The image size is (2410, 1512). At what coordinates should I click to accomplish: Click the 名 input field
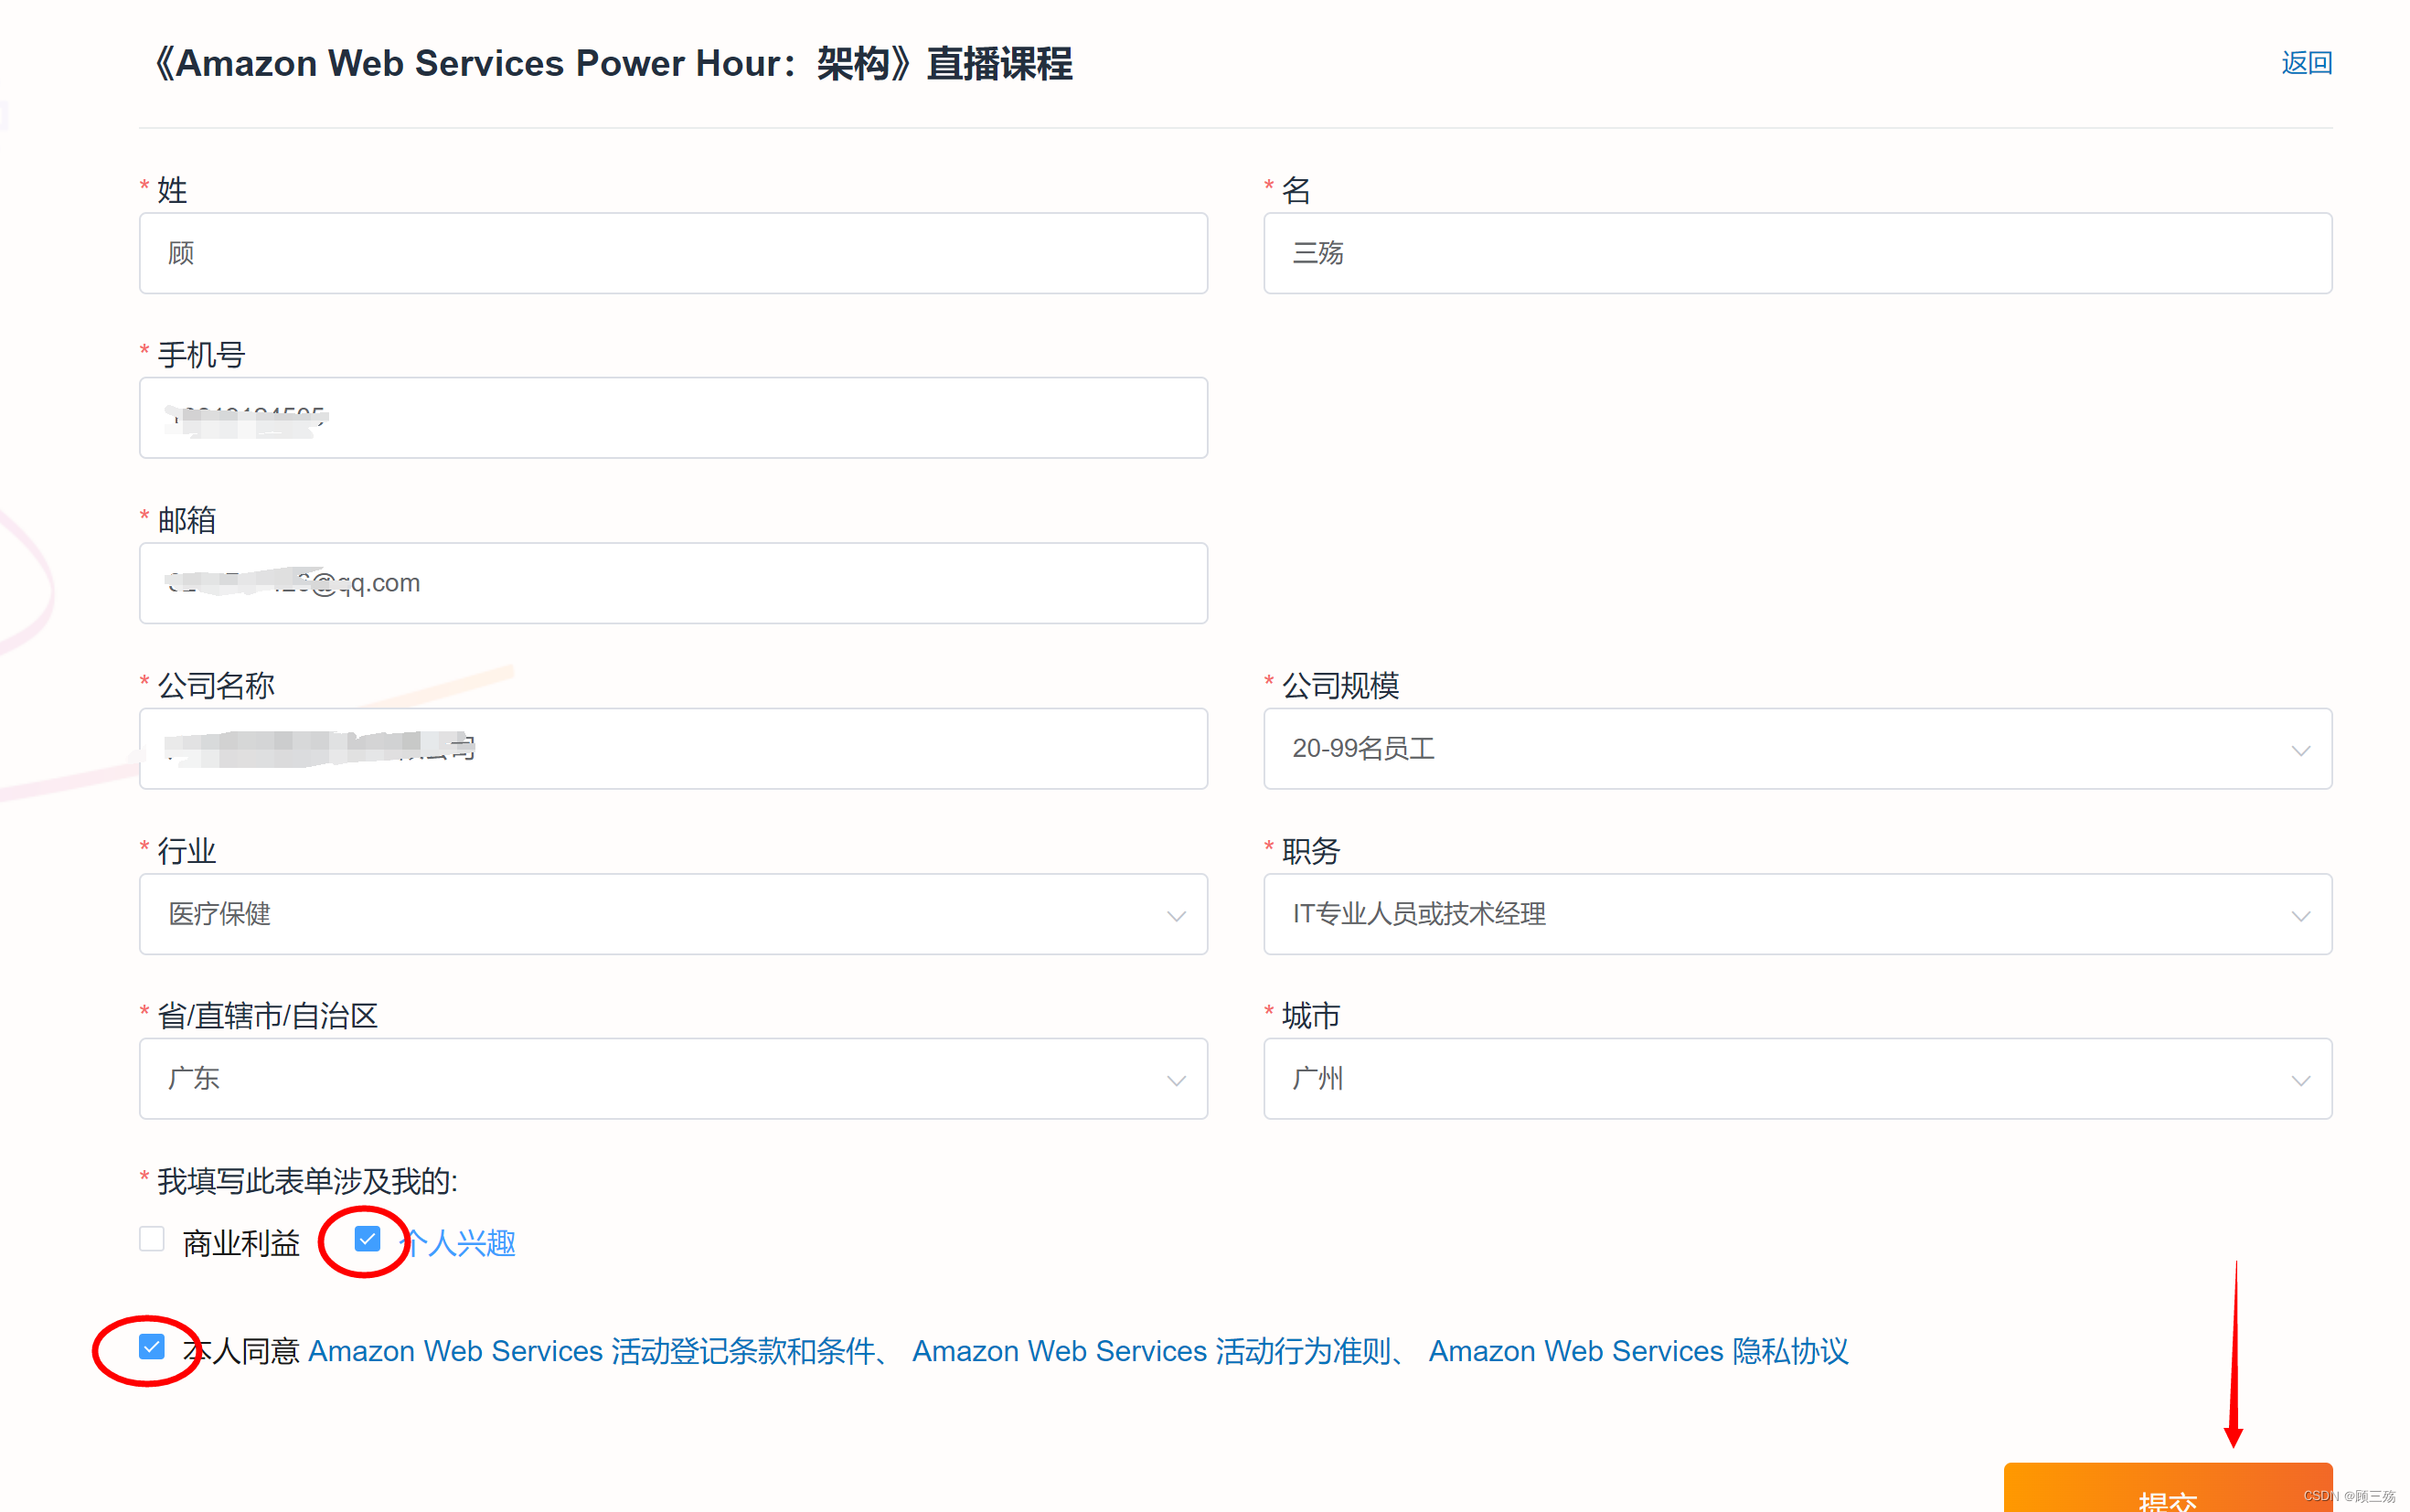[x=1797, y=253]
